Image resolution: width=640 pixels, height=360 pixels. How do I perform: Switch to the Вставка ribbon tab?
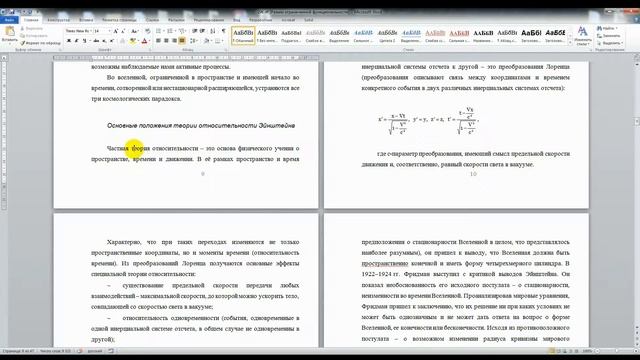tap(86, 20)
